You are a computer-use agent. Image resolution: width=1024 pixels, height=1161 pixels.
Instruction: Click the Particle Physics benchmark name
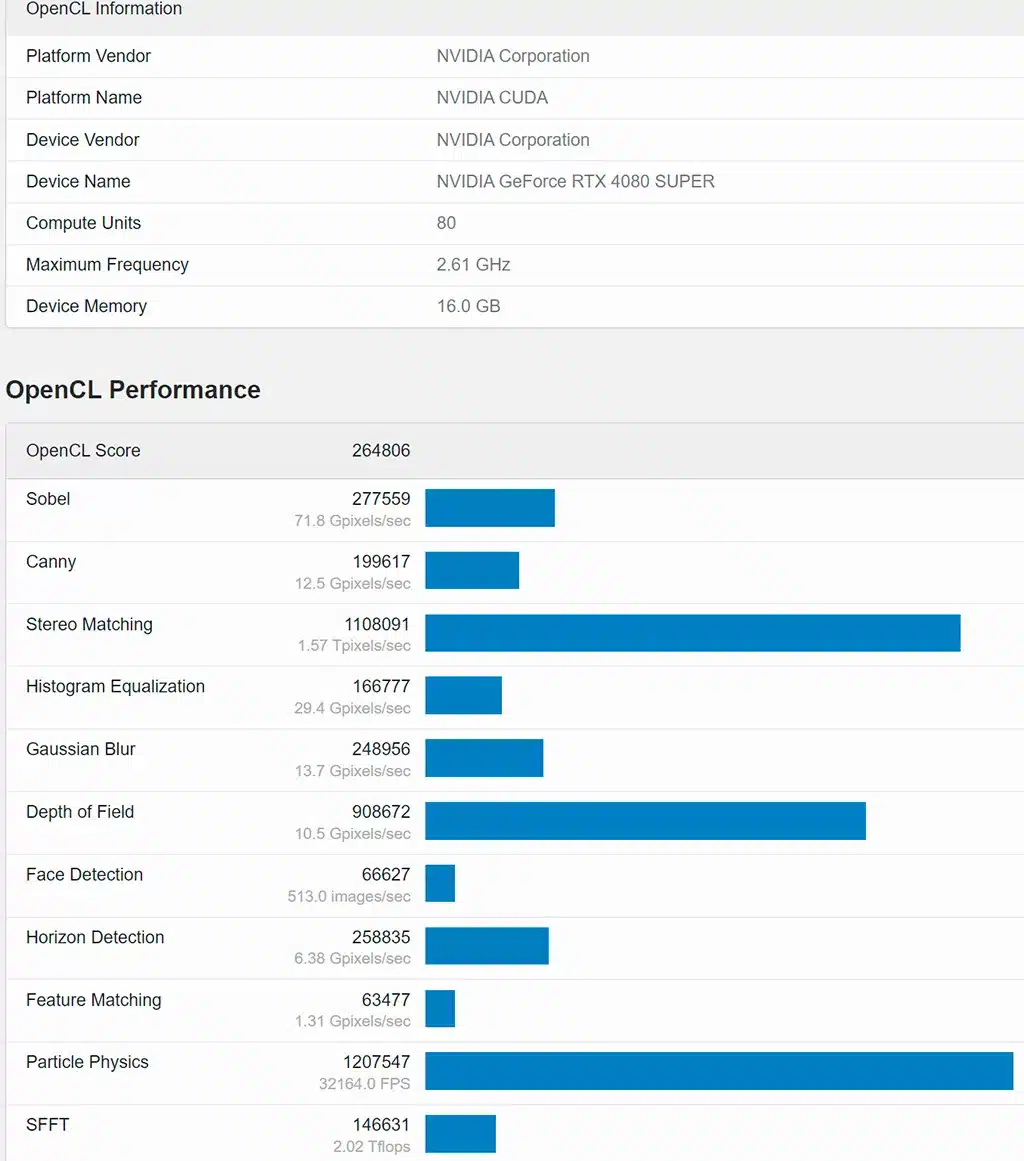pyautogui.click(x=87, y=1062)
